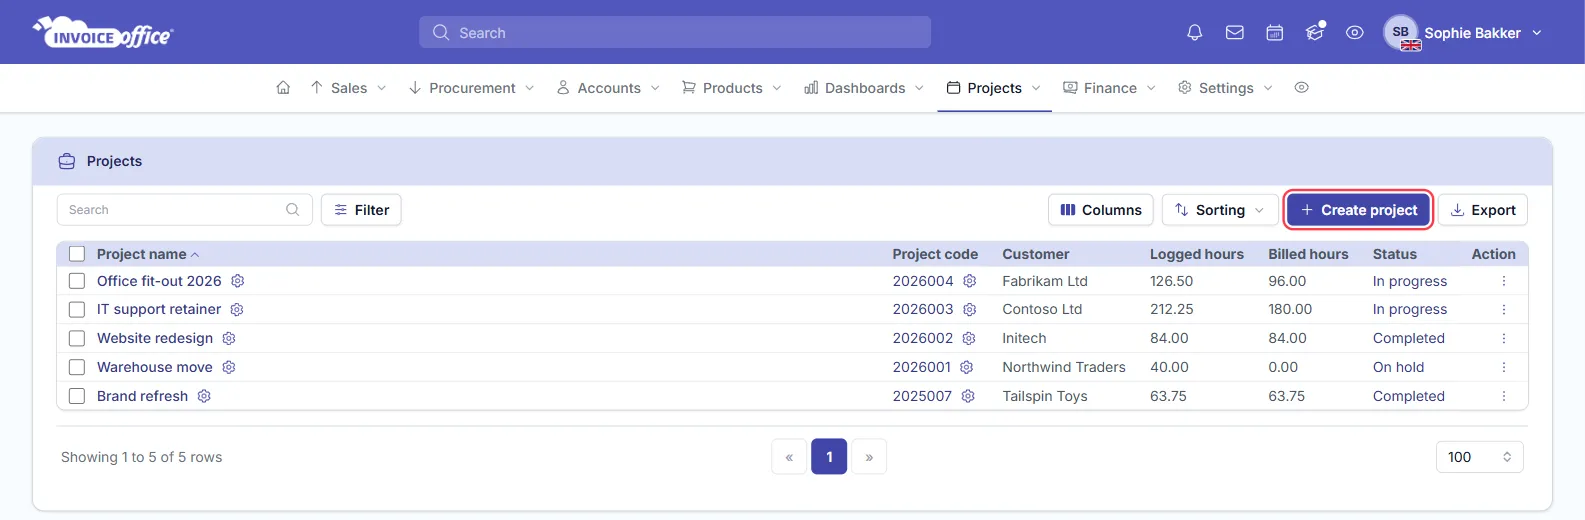The height and width of the screenshot is (520, 1585).
Task: Click the Tailspin Toys customer cell
Action: point(1045,396)
